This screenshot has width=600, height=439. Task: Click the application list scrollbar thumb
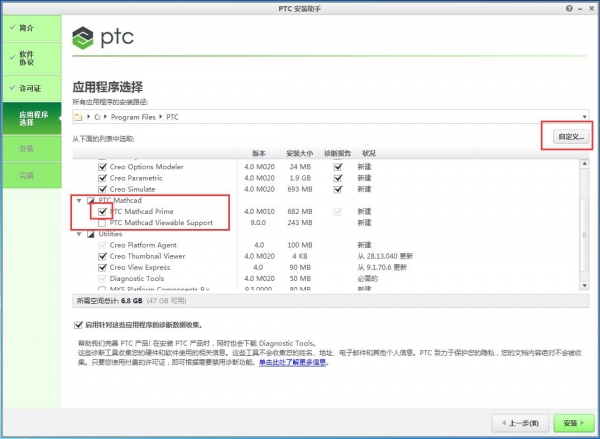point(584,235)
